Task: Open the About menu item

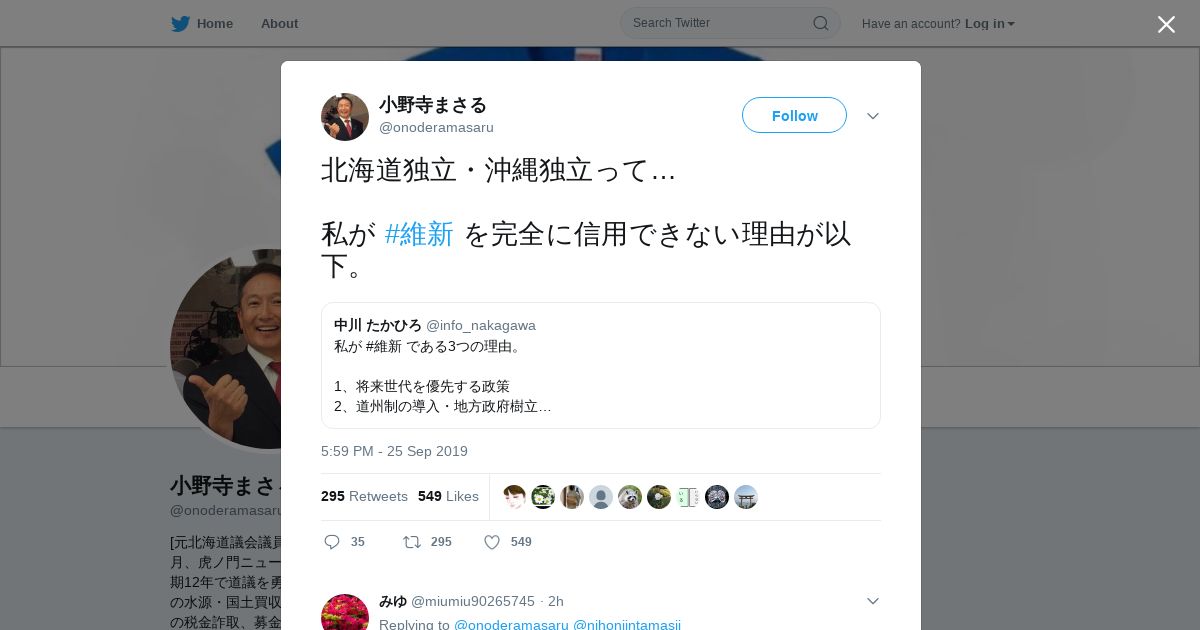Action: (x=279, y=24)
